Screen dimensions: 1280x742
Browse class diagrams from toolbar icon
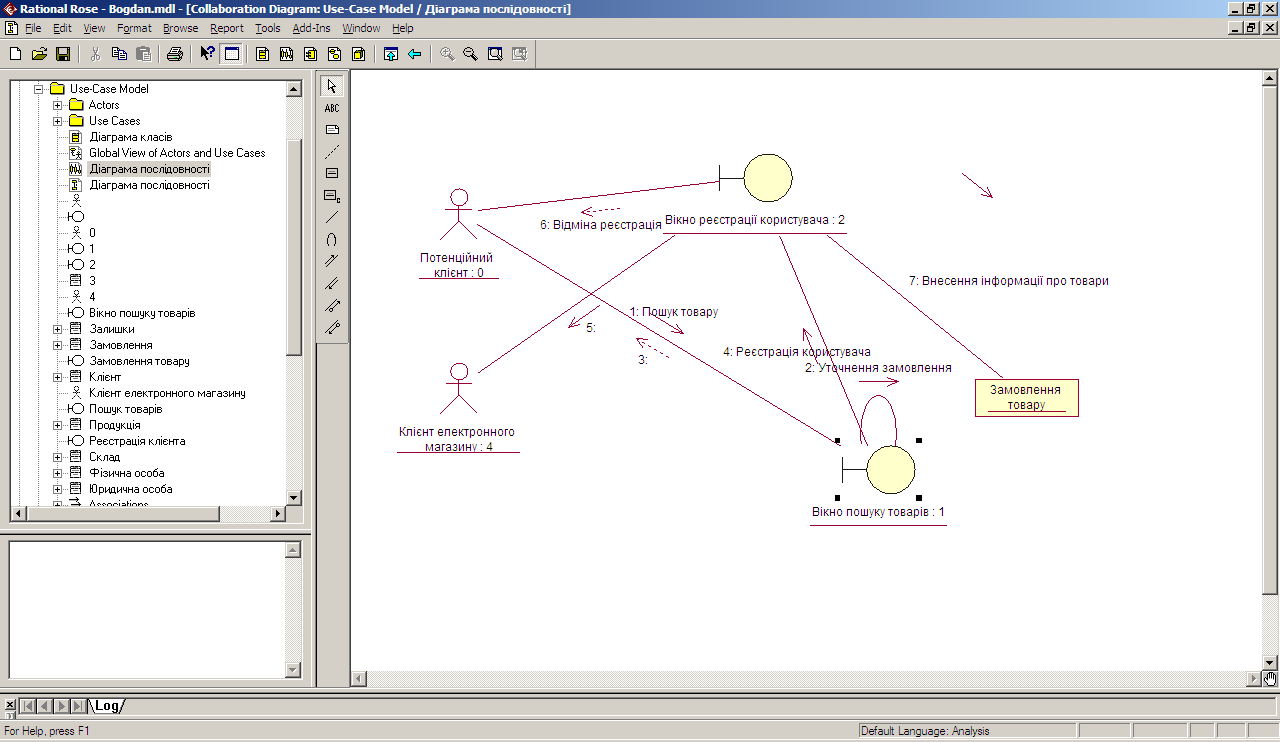(262, 54)
